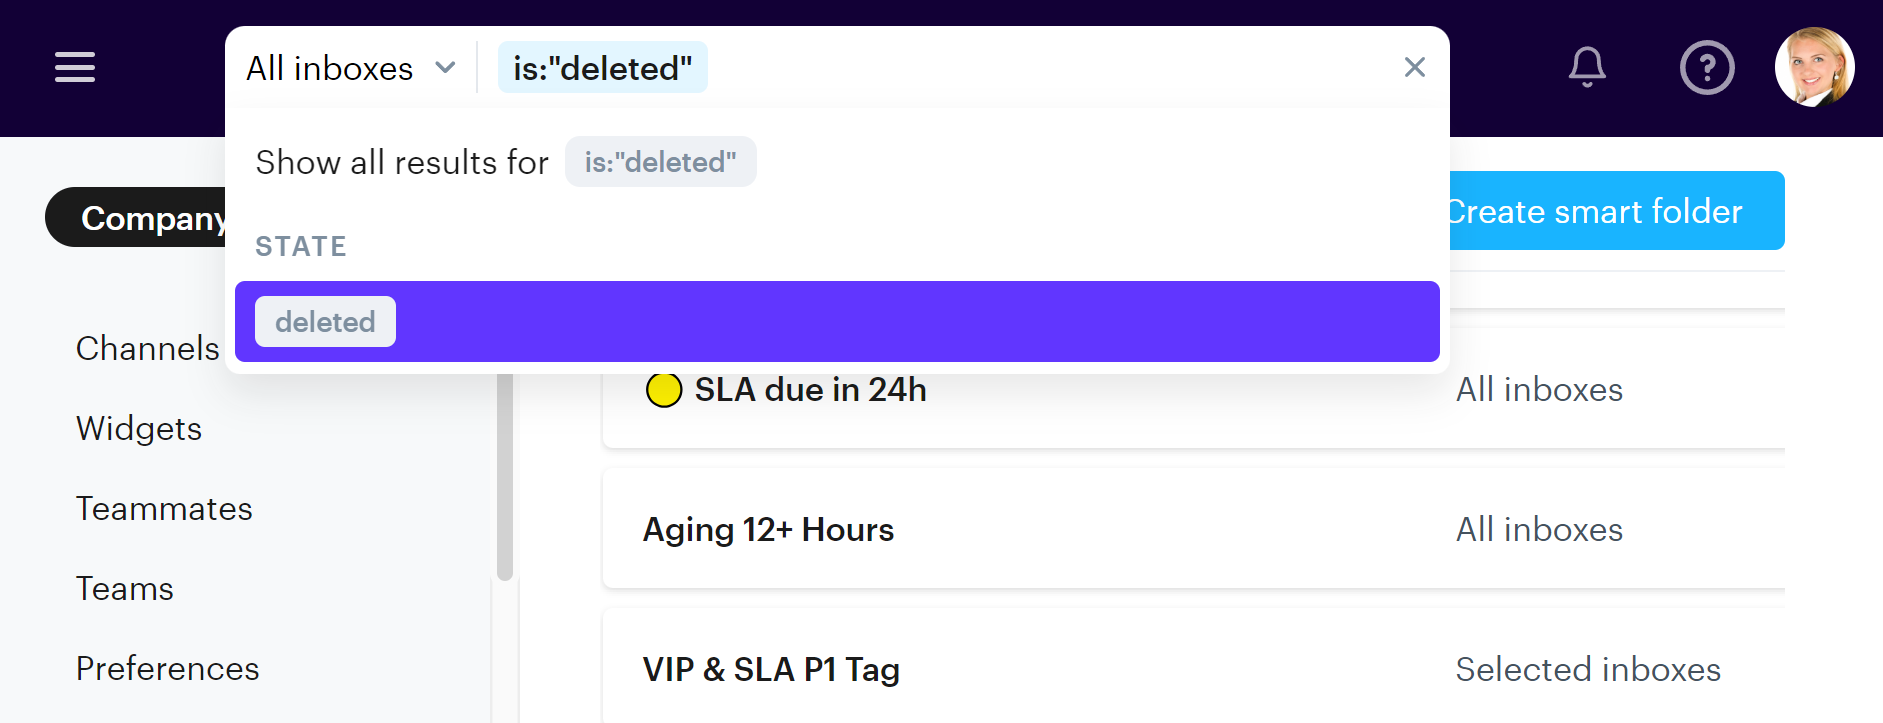Open the help question mark icon
The image size is (1883, 723).
click(1706, 67)
